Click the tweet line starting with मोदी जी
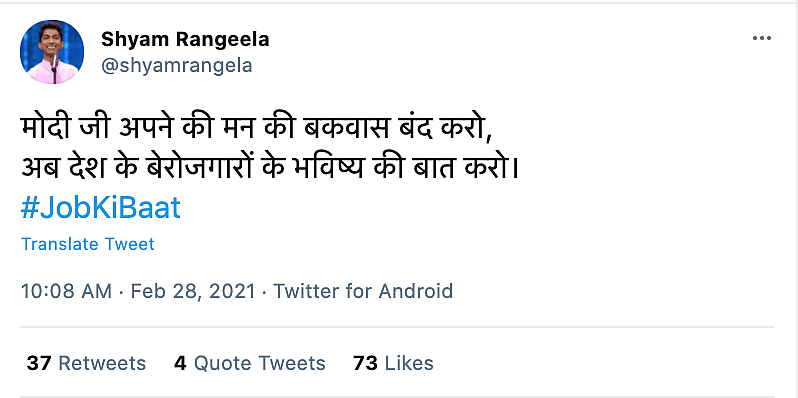798x398 pixels. click(x=257, y=129)
